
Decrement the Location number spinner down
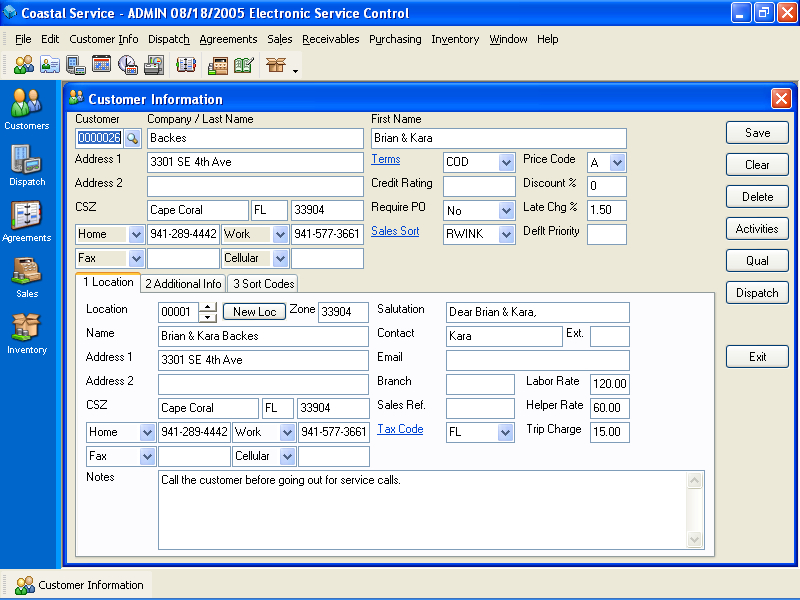click(x=208, y=317)
